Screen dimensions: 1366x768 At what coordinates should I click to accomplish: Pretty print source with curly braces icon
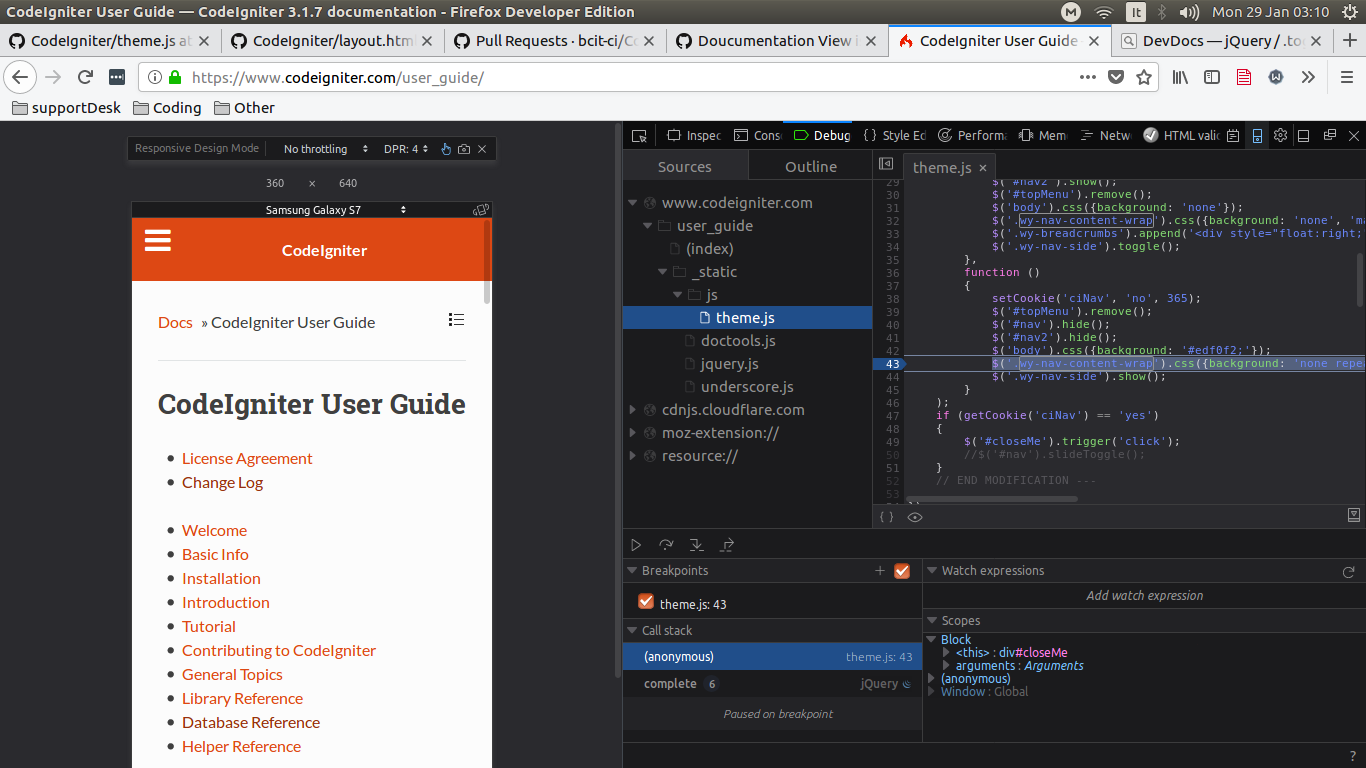(886, 517)
